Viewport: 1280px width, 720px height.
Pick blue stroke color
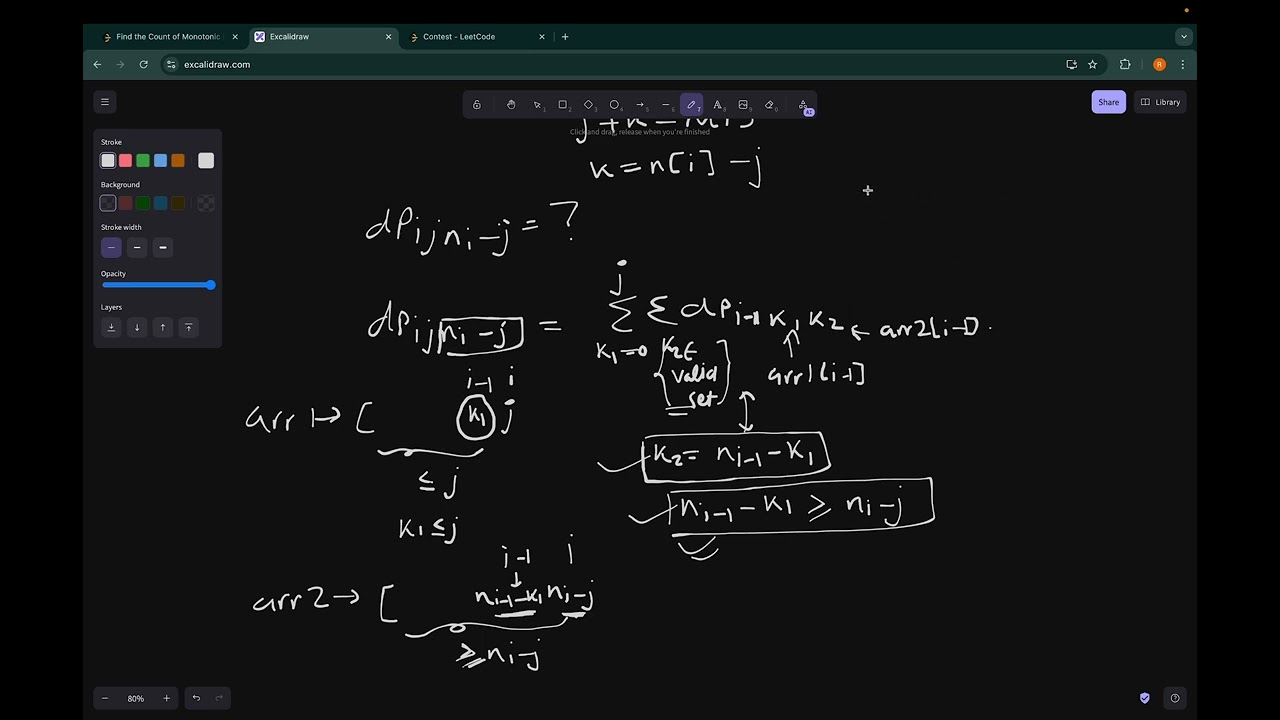(x=160, y=161)
